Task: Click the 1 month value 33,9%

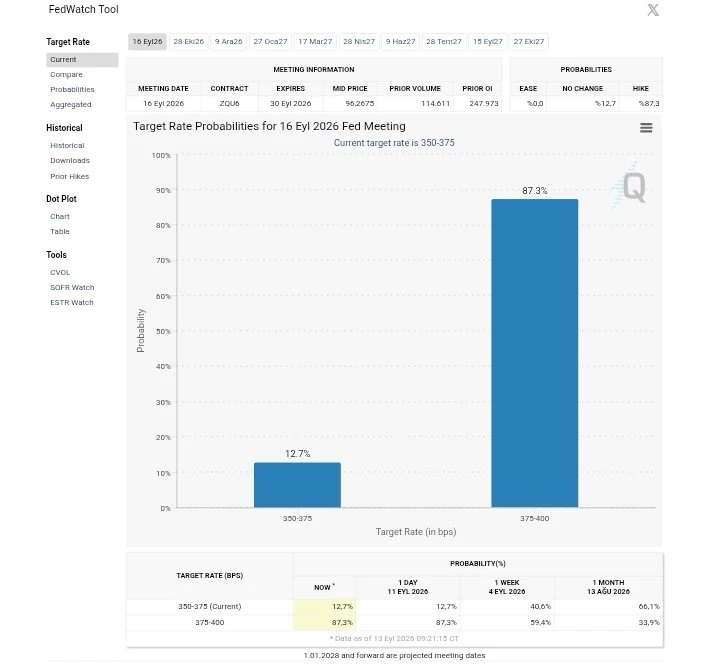Action: [608, 623]
